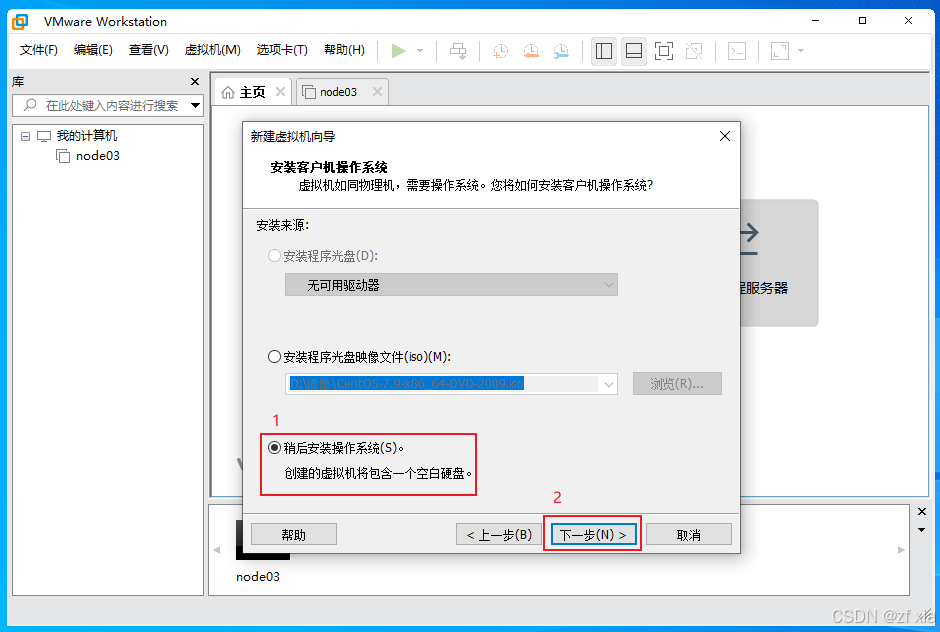Image resolution: width=940 pixels, height=632 pixels.
Task: Open the 查看(V) menu
Action: coord(149,50)
